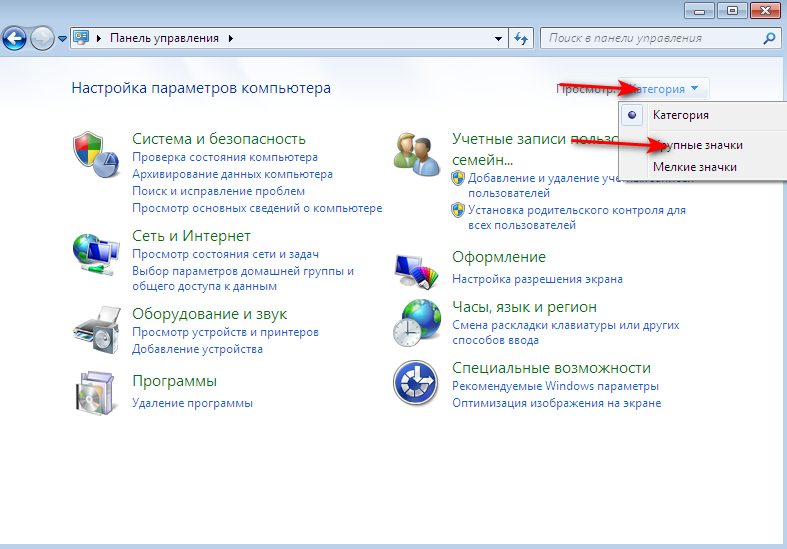Click Смена раскладки клавиатуры link
The image size is (787, 549).
pyautogui.click(x=566, y=332)
